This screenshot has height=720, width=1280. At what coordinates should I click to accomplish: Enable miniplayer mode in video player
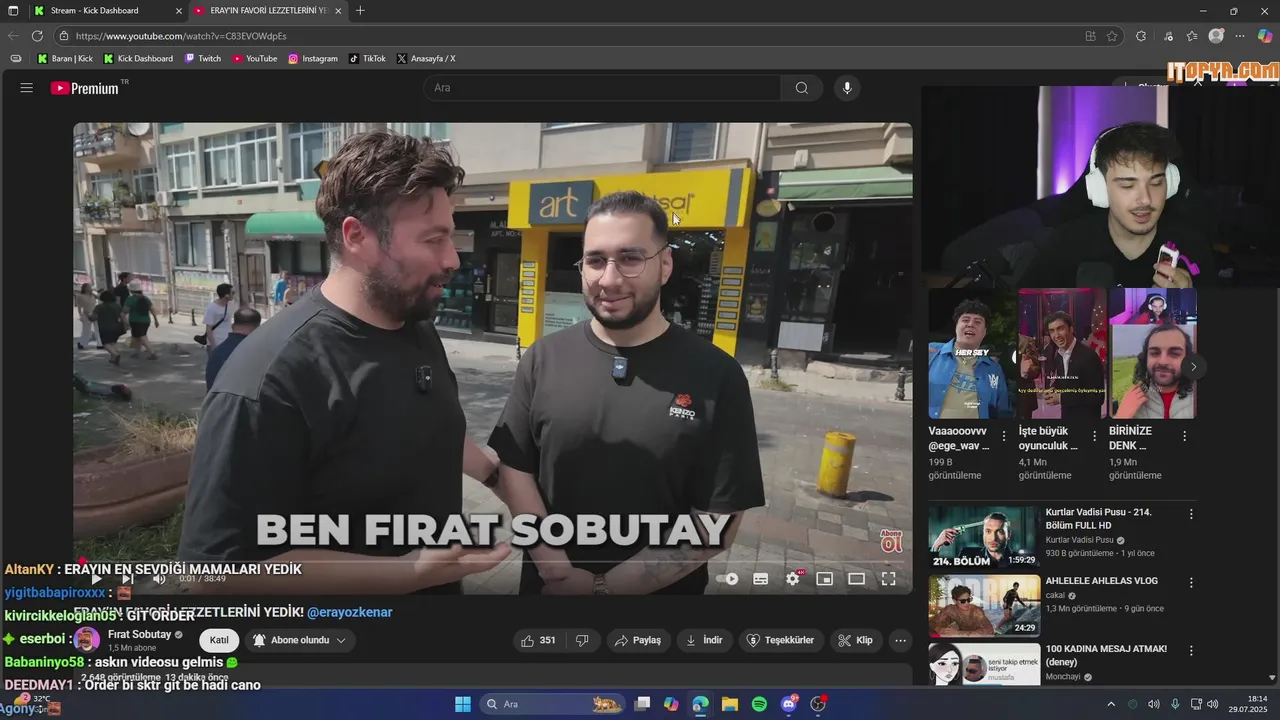pyautogui.click(x=824, y=578)
